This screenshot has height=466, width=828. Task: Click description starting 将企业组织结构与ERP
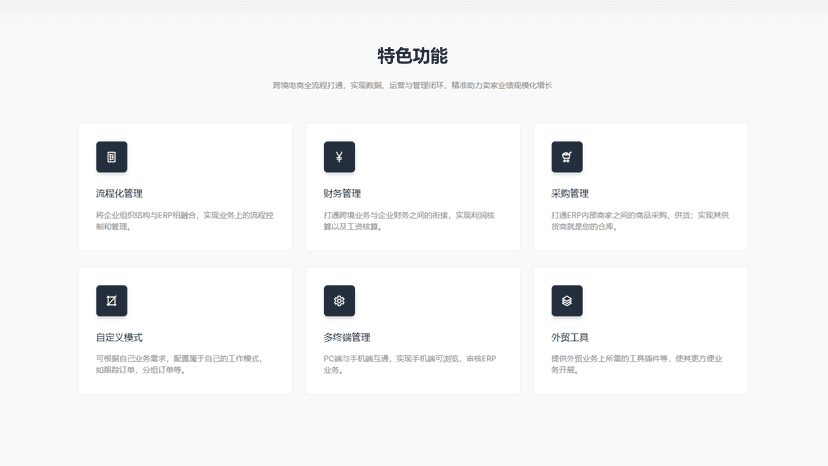185,221
